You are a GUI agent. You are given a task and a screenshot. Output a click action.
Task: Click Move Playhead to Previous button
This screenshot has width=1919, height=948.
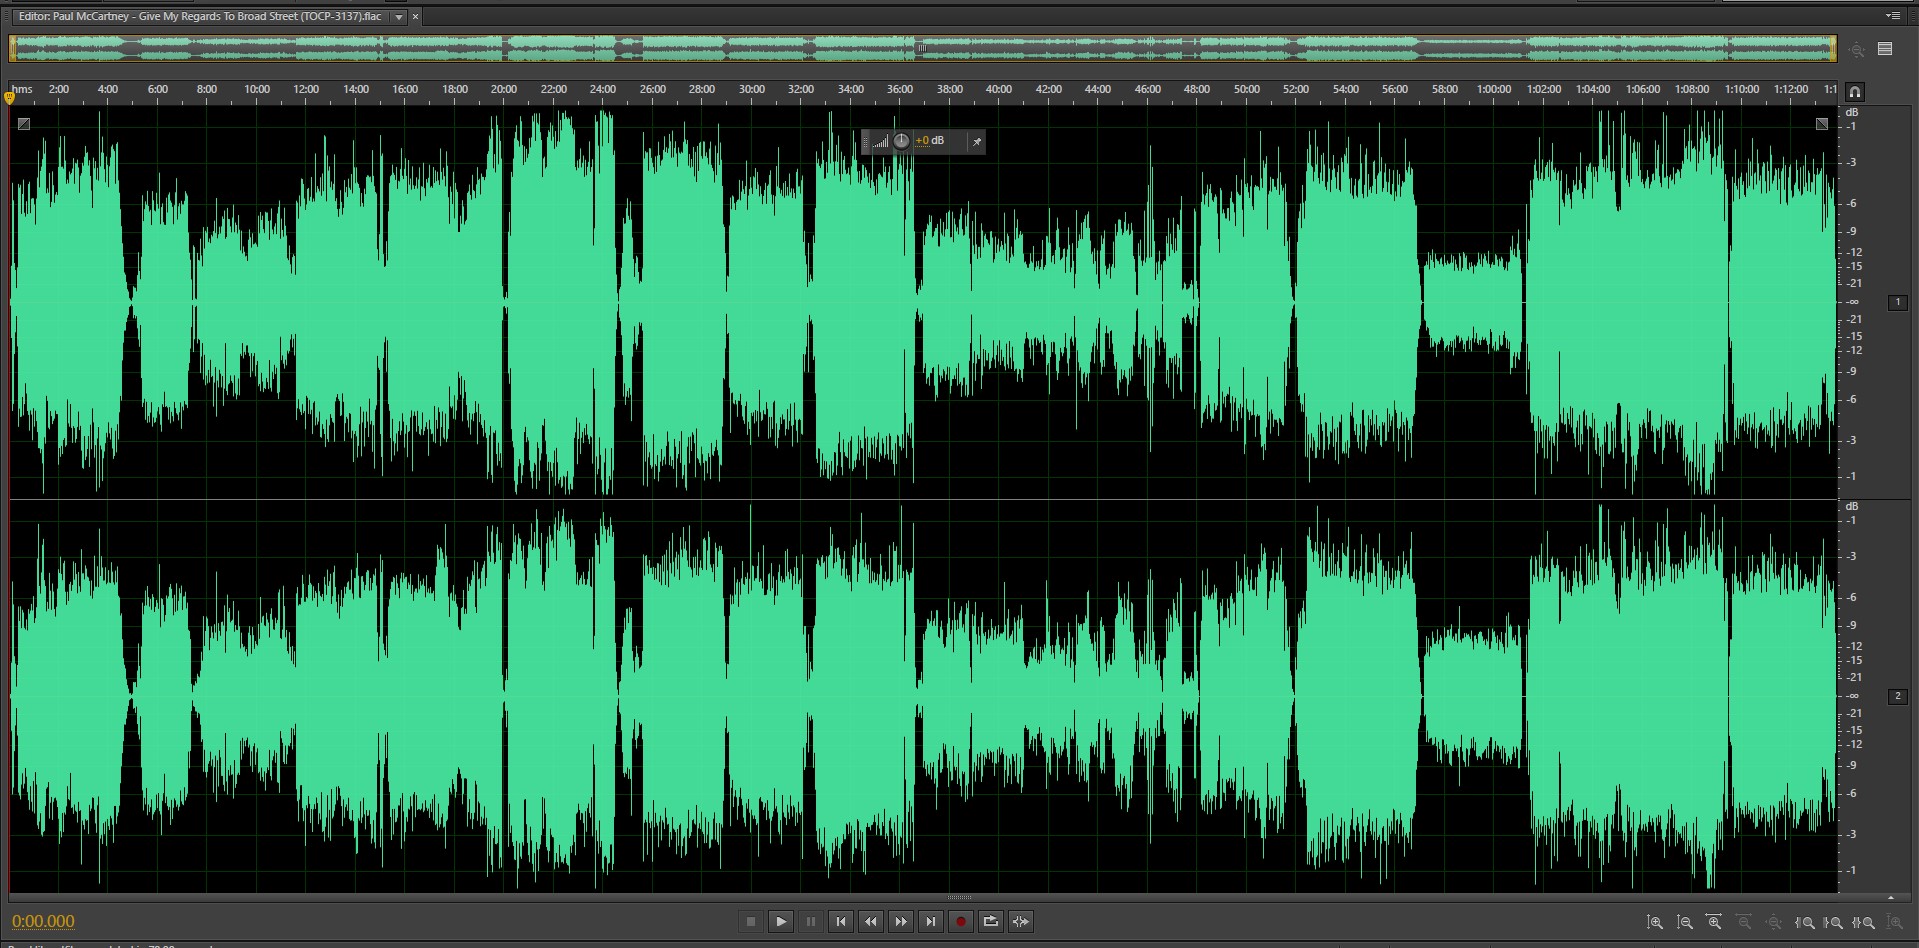841,921
